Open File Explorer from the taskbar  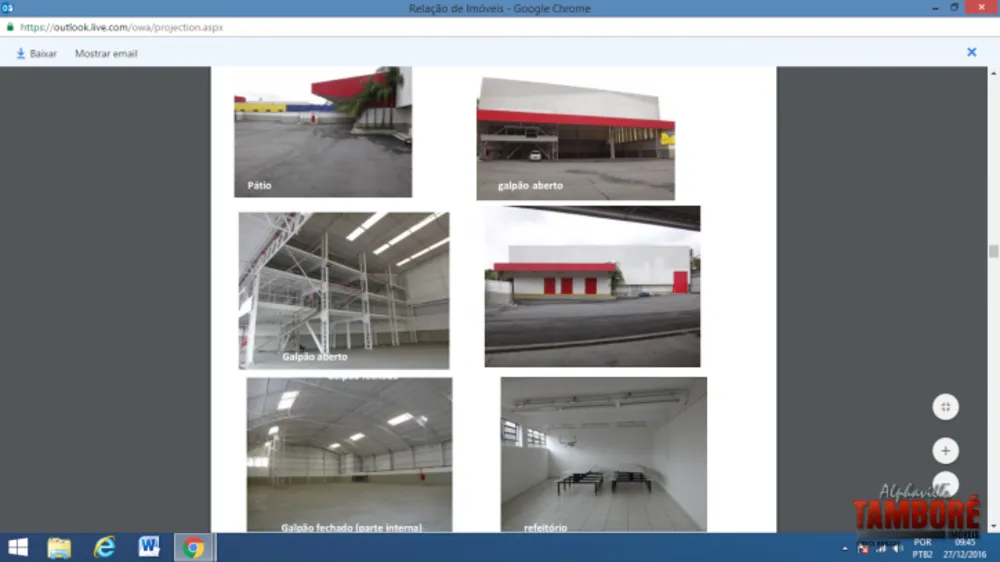point(59,547)
